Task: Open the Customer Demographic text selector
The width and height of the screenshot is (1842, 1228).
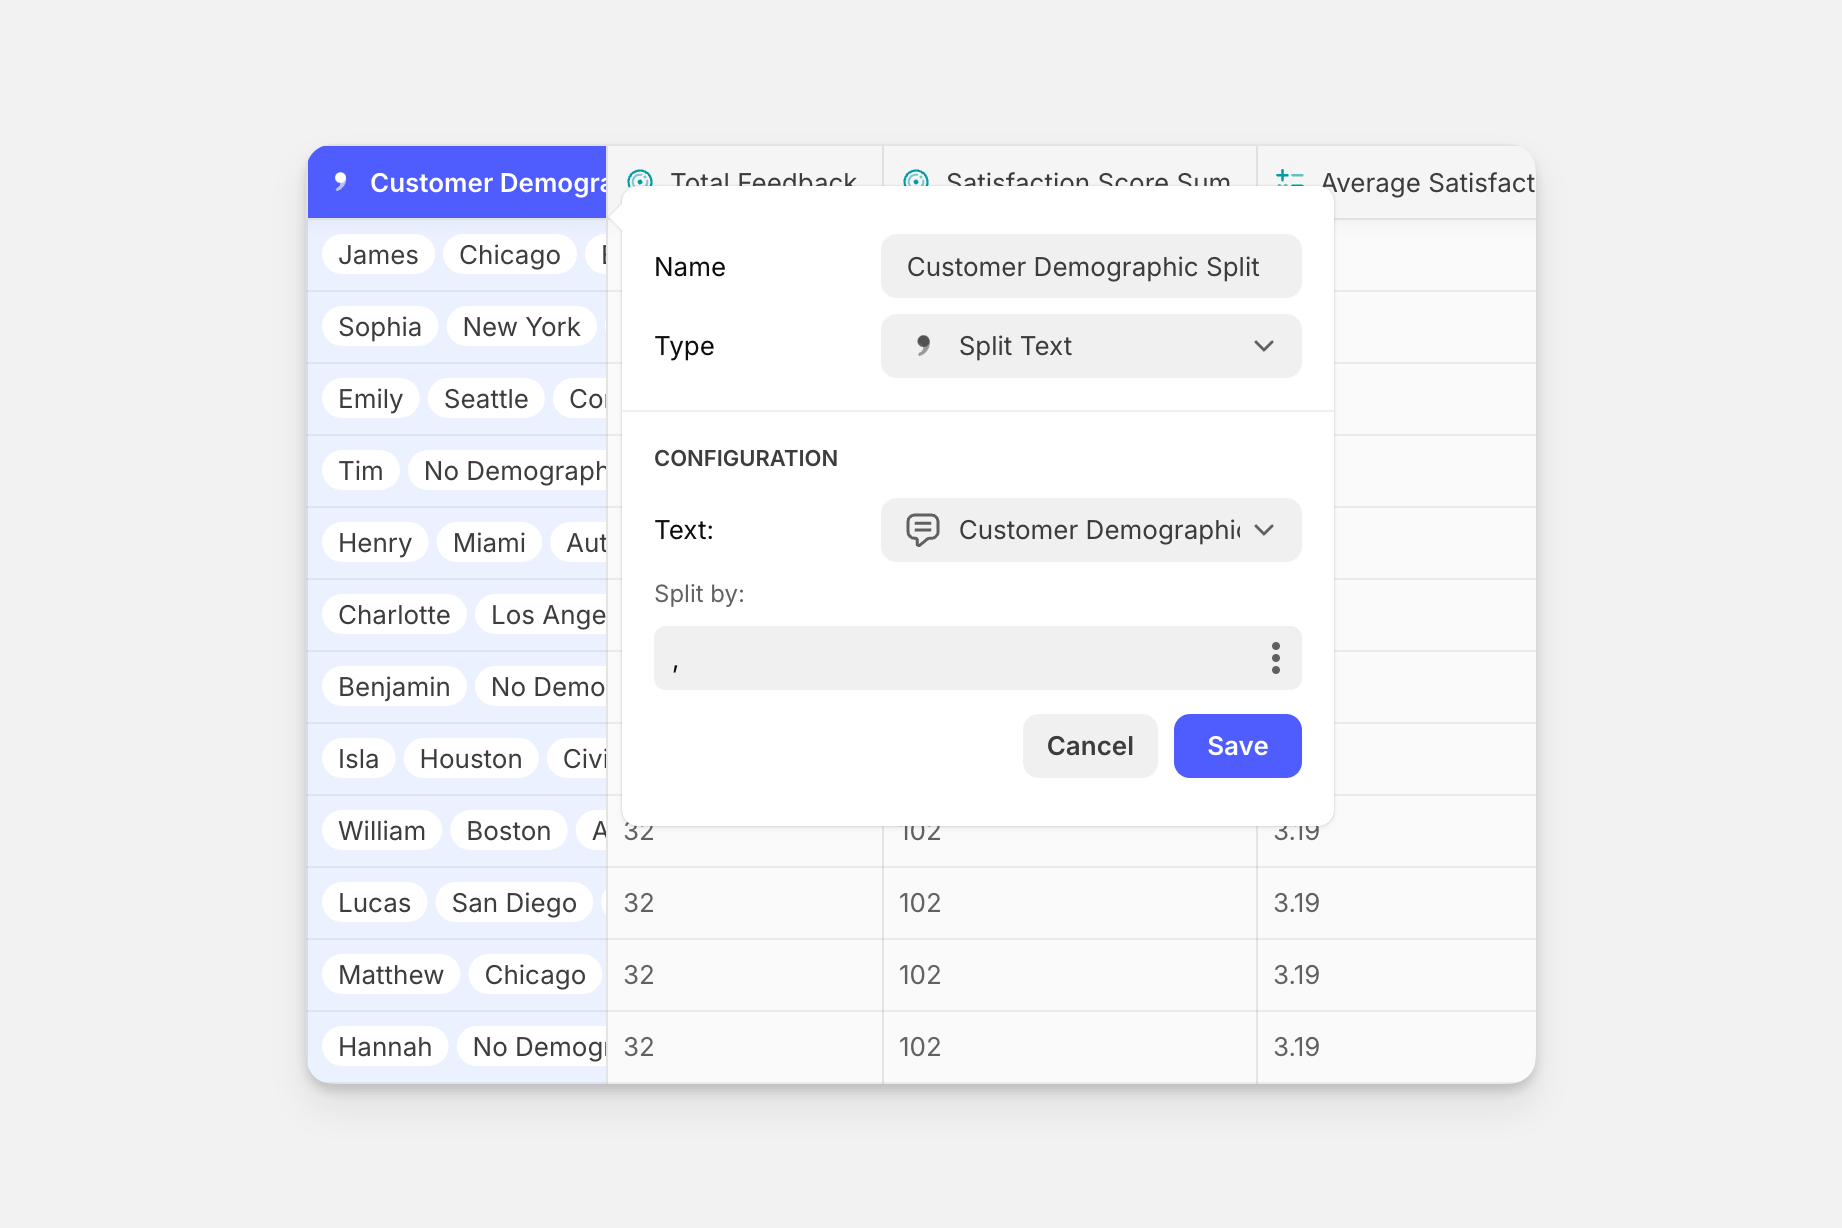Action: pos(1091,530)
